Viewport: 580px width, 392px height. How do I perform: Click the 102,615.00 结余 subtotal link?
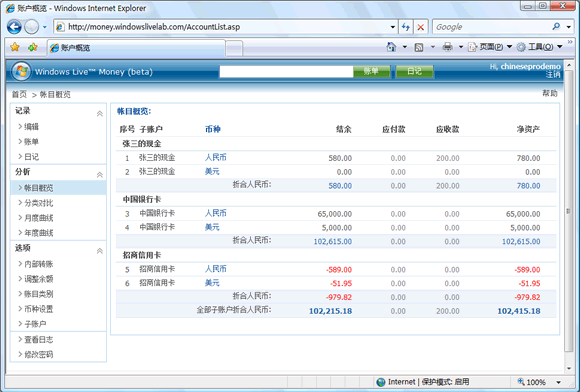tap(333, 241)
